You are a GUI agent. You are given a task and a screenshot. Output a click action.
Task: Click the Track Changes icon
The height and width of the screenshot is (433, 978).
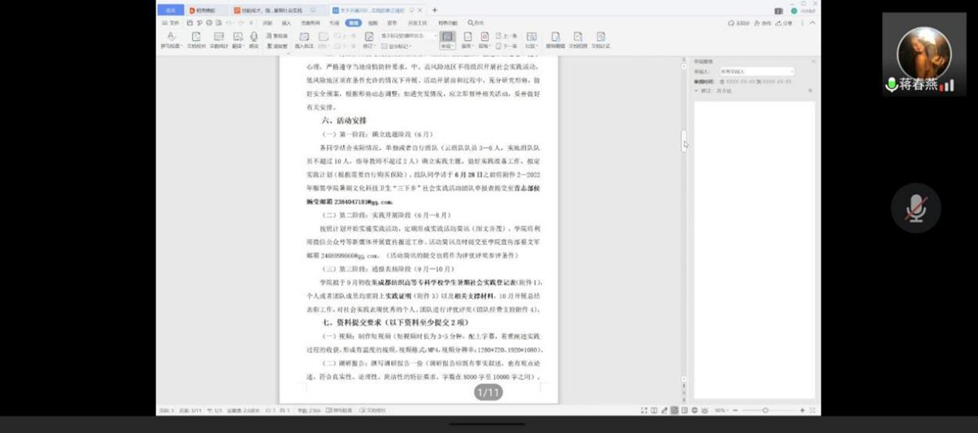point(370,38)
